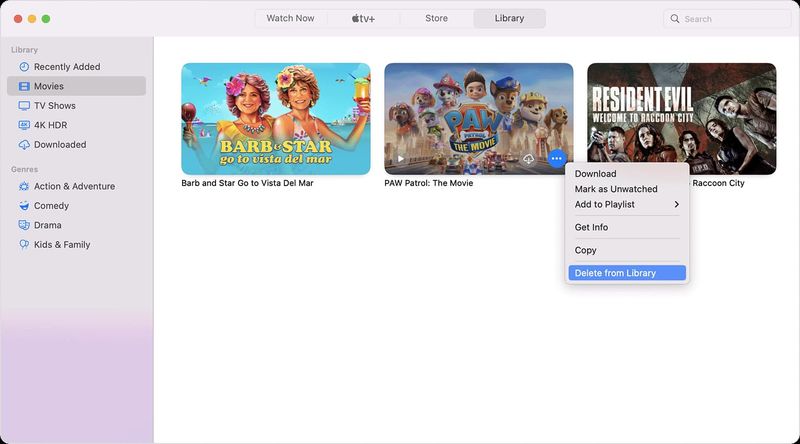800x444 pixels.
Task: Click the red close window button
Action: 18,19
